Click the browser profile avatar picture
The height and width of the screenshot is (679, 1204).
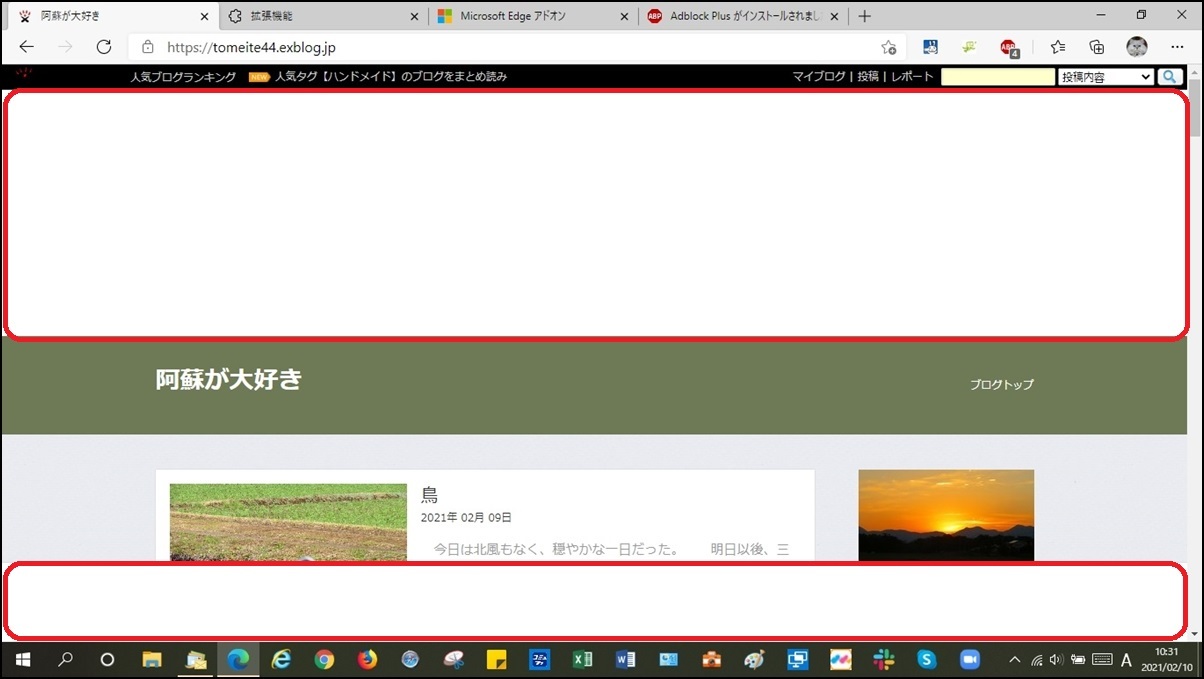pos(1137,46)
